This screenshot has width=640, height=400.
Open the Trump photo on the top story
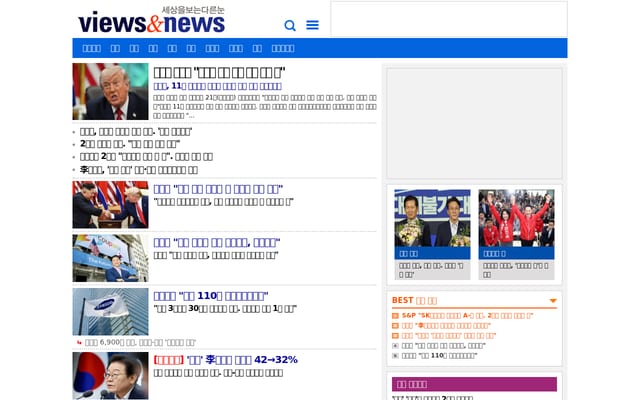(111, 91)
